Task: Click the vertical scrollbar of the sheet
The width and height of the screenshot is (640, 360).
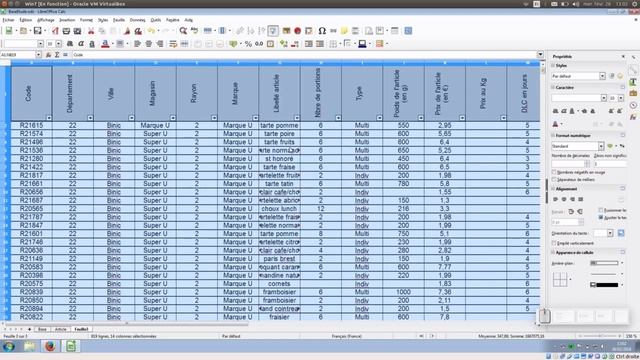Action: click(x=543, y=192)
